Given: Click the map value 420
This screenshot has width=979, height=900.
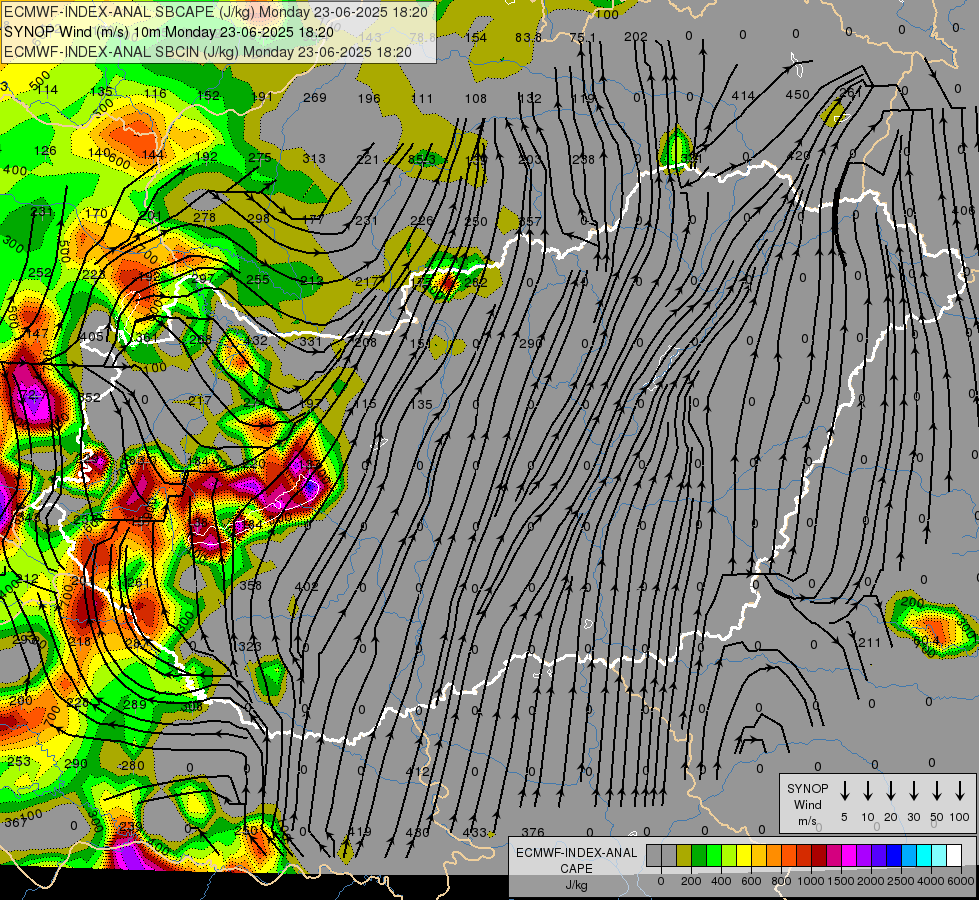Looking at the screenshot, I should (x=799, y=156).
